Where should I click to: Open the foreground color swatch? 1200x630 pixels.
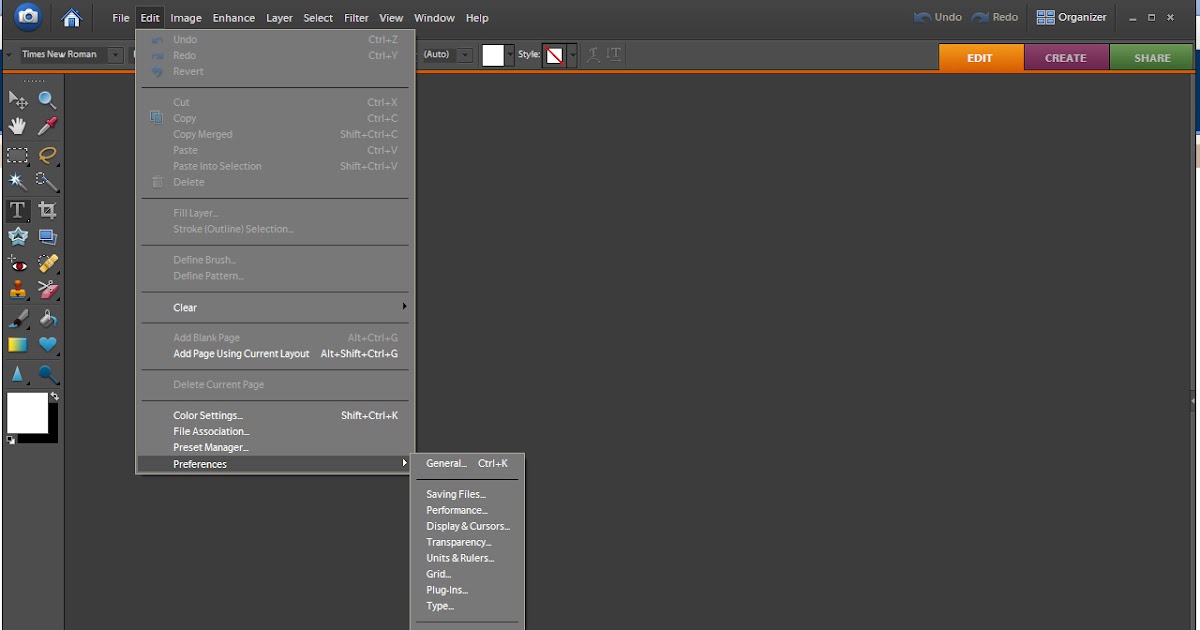coord(27,412)
